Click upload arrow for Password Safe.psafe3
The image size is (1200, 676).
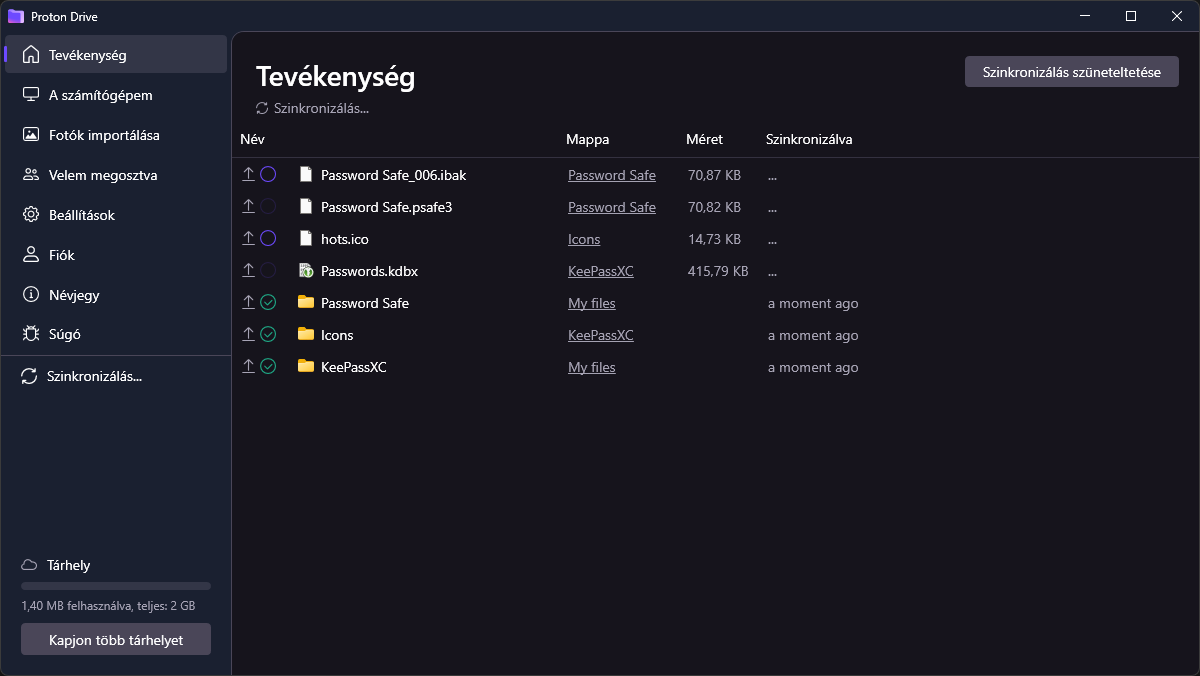click(x=249, y=207)
